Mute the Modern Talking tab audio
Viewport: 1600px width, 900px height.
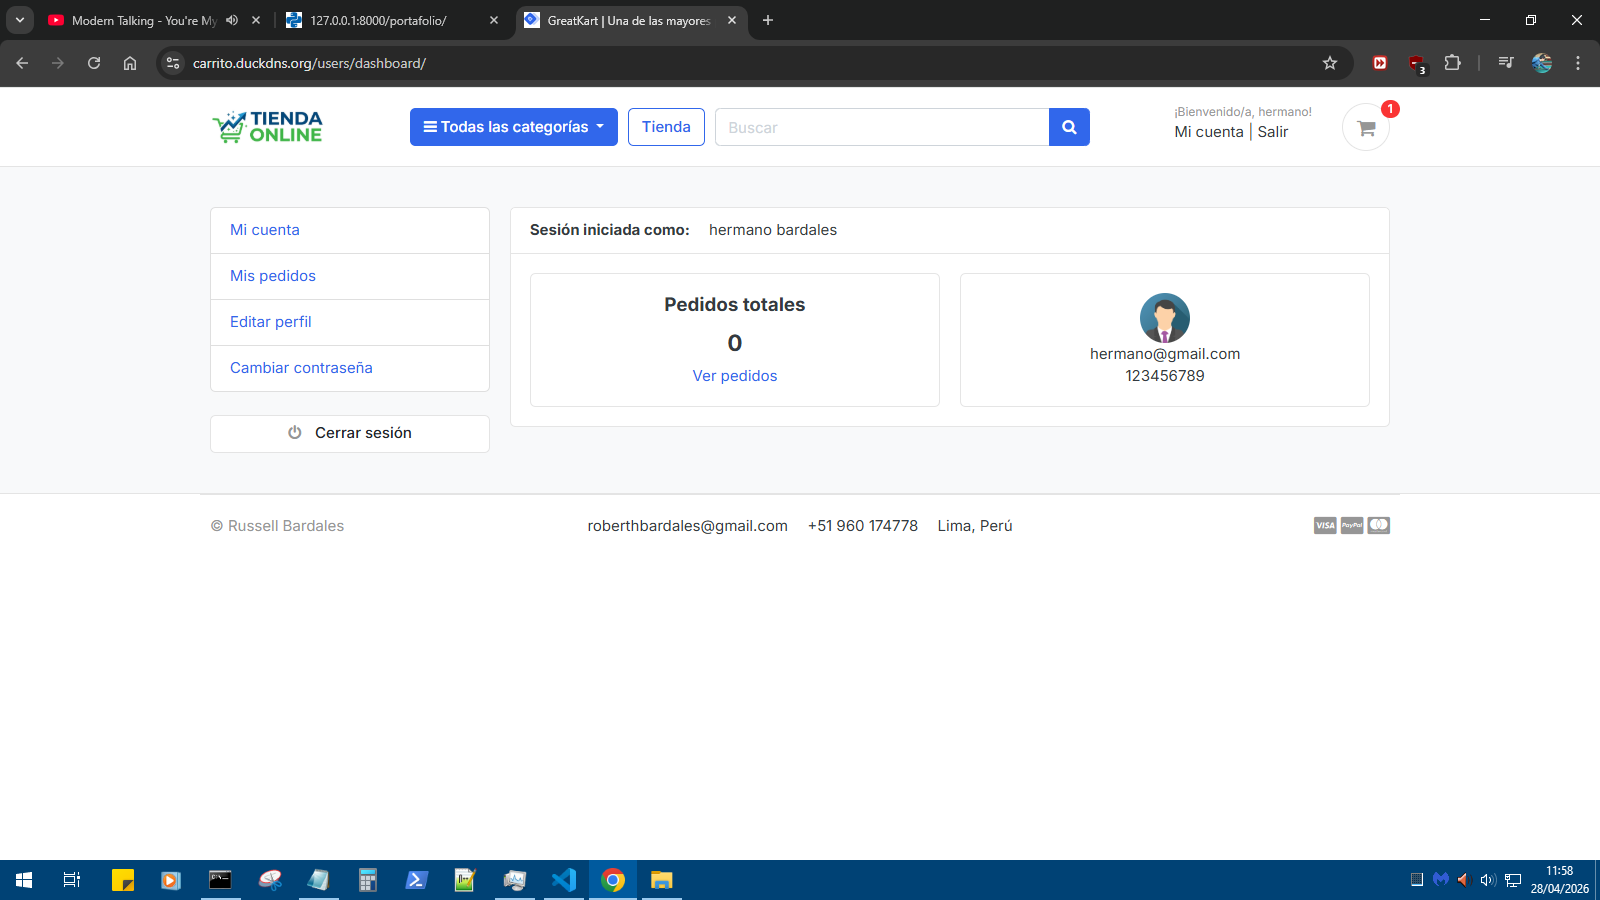pyautogui.click(x=232, y=20)
